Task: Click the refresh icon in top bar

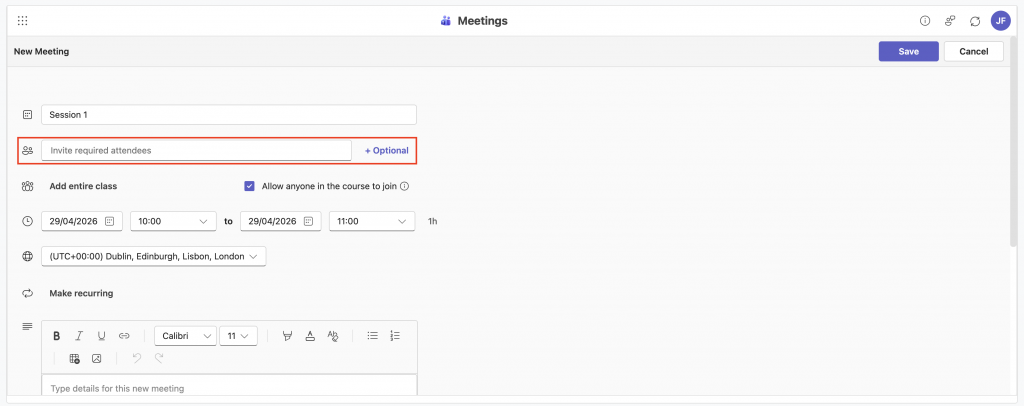Action: [974, 21]
